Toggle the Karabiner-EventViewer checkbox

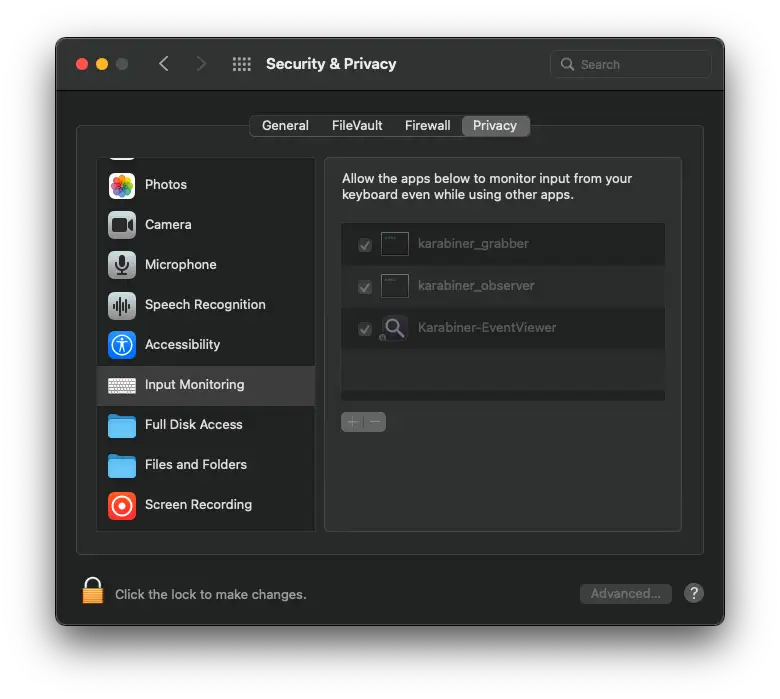click(x=365, y=329)
